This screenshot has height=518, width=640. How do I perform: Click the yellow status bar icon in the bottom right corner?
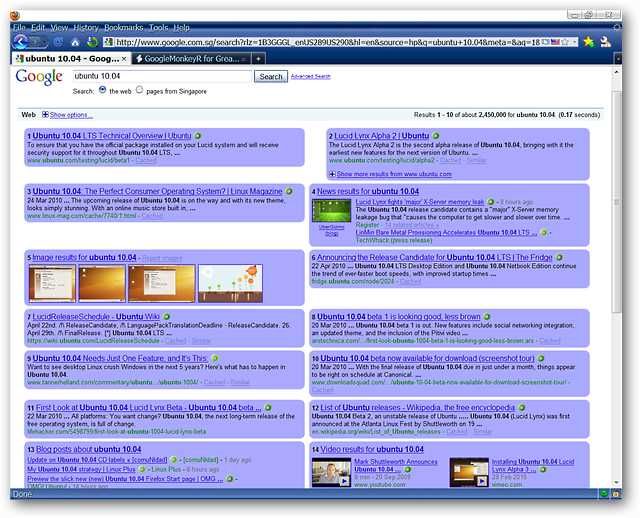616,494
